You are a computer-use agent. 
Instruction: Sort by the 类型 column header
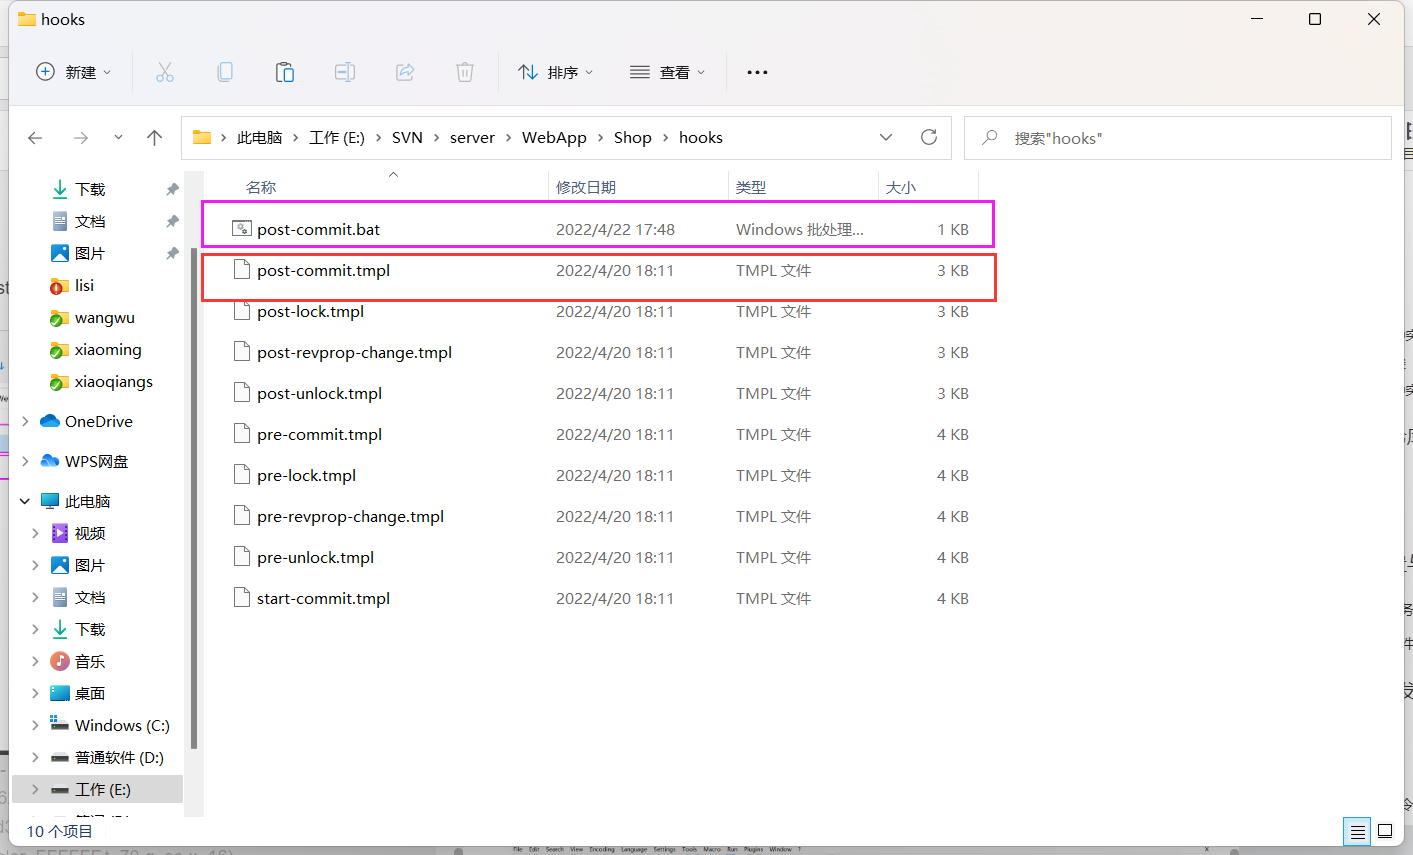pyautogui.click(x=751, y=187)
